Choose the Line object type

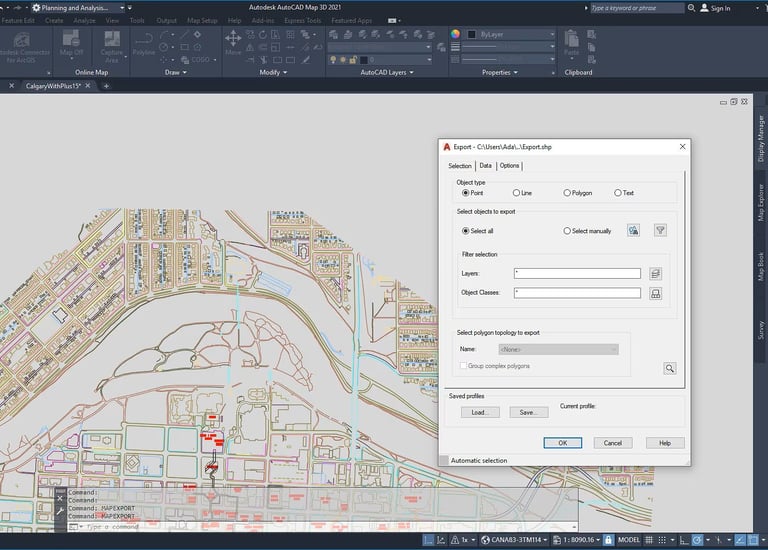point(516,193)
